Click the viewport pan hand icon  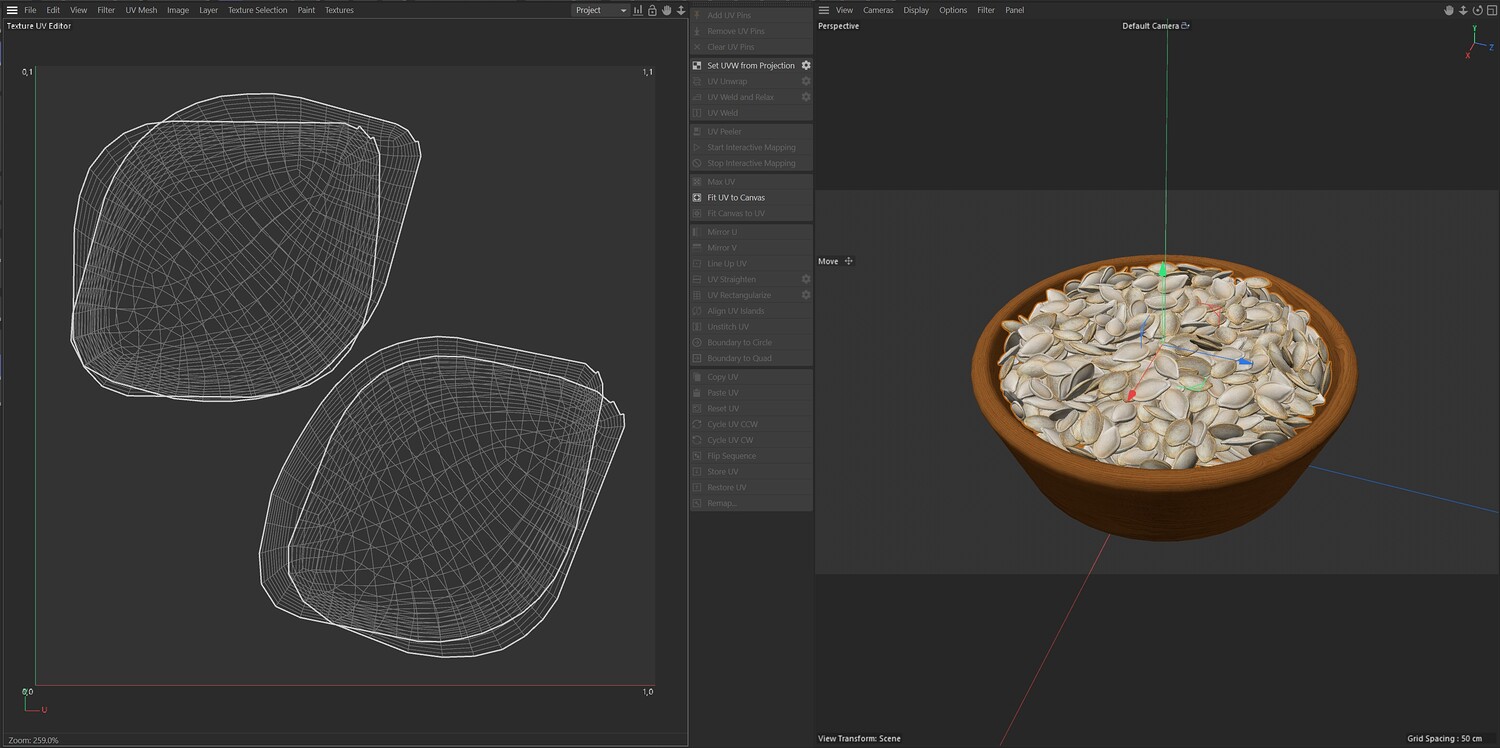(x=1449, y=10)
